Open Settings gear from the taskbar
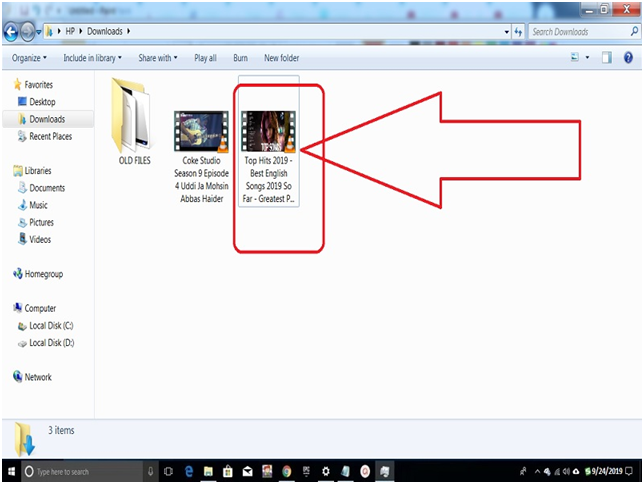The width and height of the screenshot is (644, 484). pos(326,471)
